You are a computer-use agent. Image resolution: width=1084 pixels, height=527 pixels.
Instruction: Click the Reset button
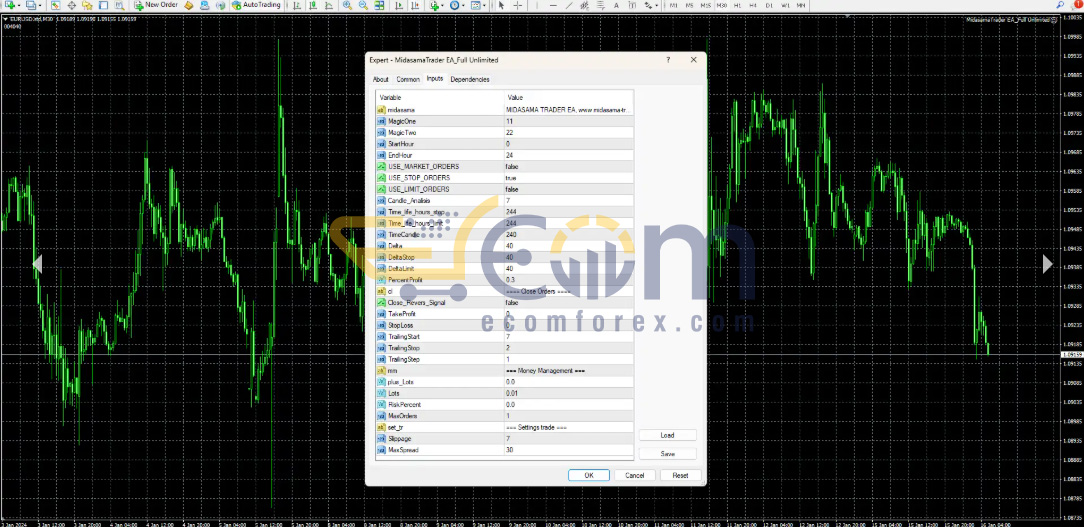coord(680,475)
